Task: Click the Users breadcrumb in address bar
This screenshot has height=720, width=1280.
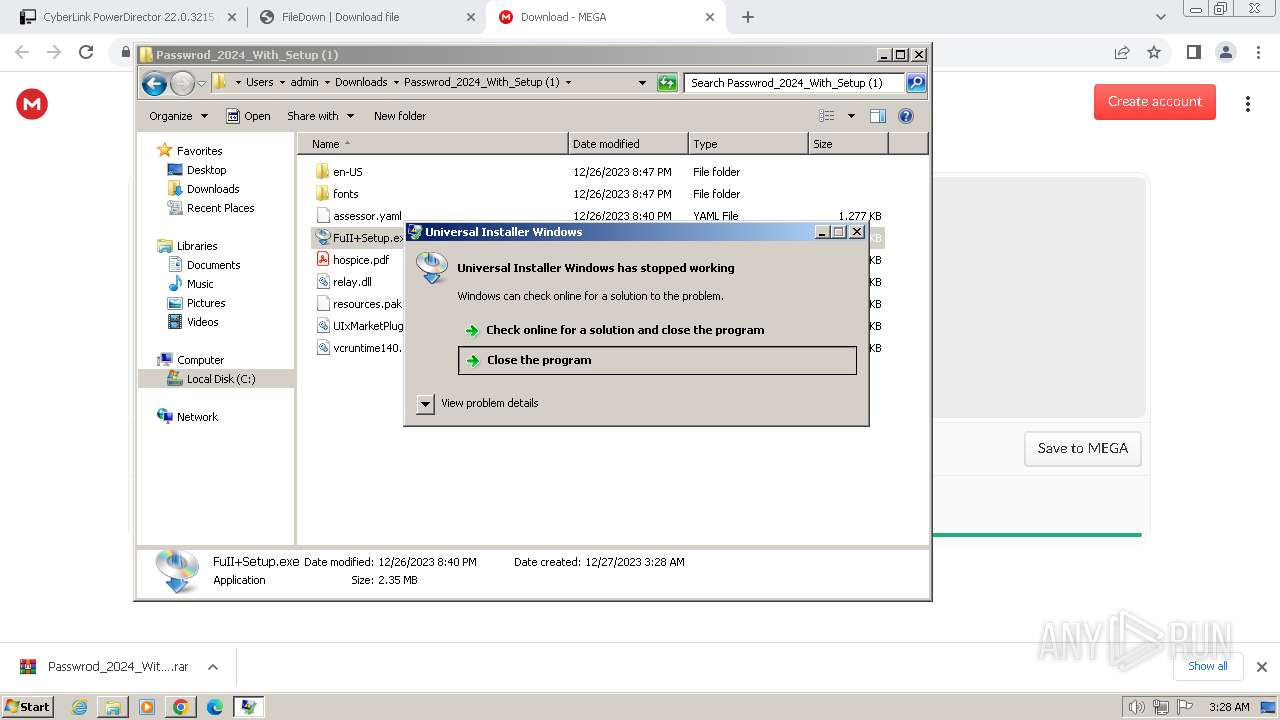Action: pos(259,83)
